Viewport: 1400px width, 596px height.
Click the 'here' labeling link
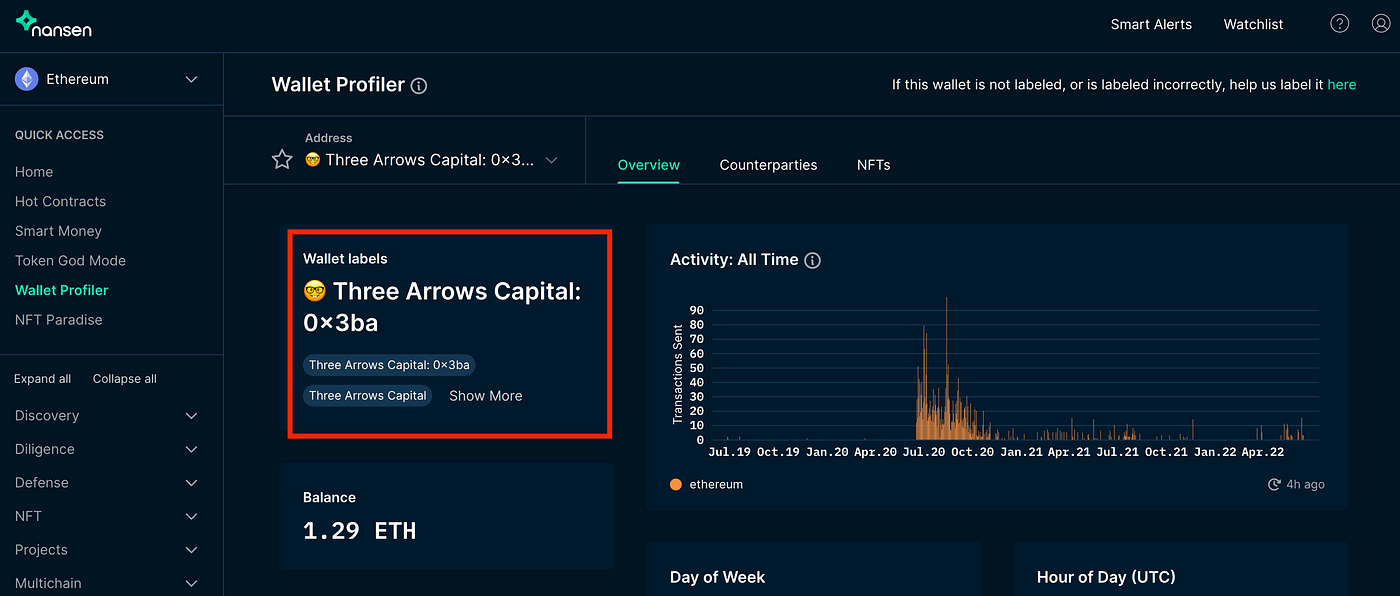pos(1341,85)
